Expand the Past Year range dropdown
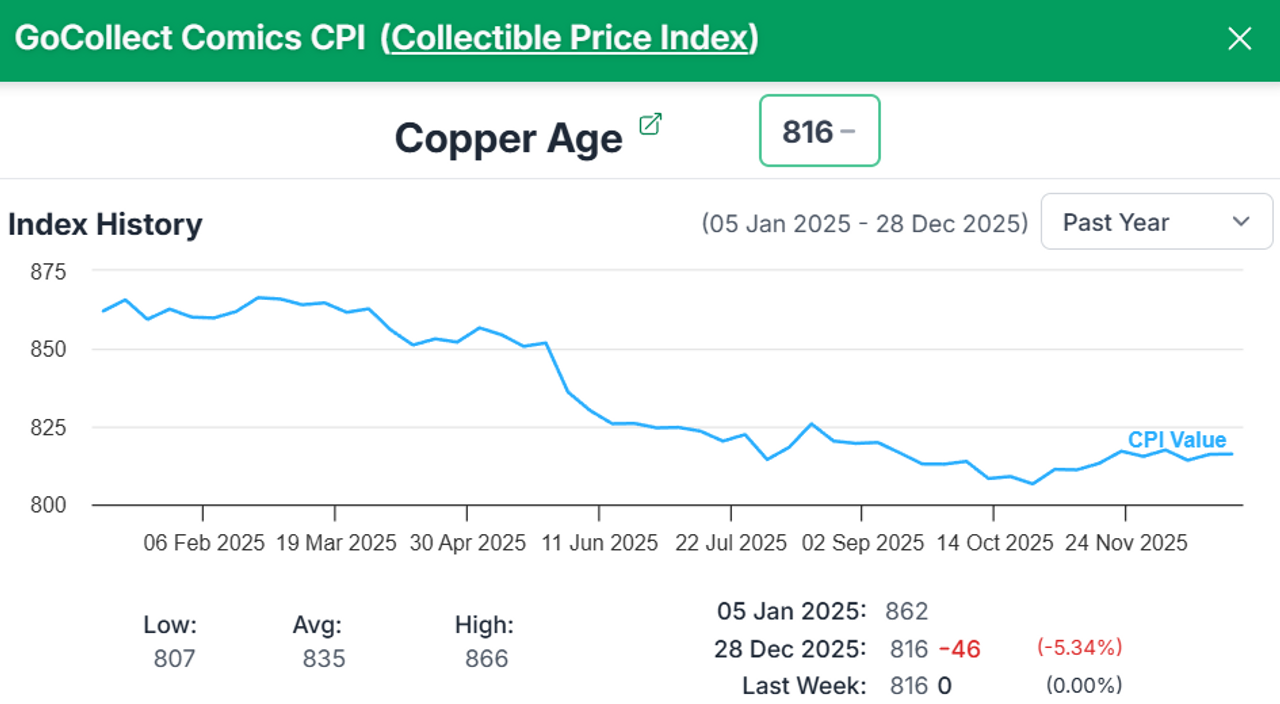Screen dimensions: 1280x704 (x=1156, y=222)
